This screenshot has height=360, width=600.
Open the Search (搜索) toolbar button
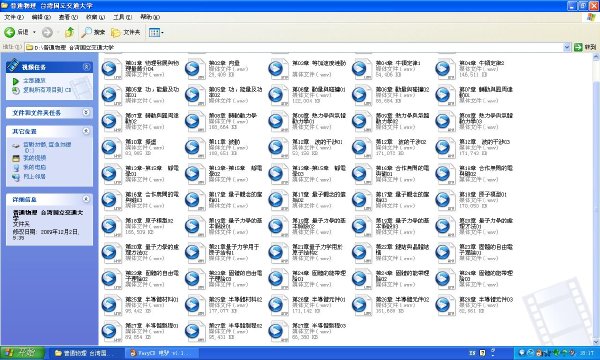(93, 33)
